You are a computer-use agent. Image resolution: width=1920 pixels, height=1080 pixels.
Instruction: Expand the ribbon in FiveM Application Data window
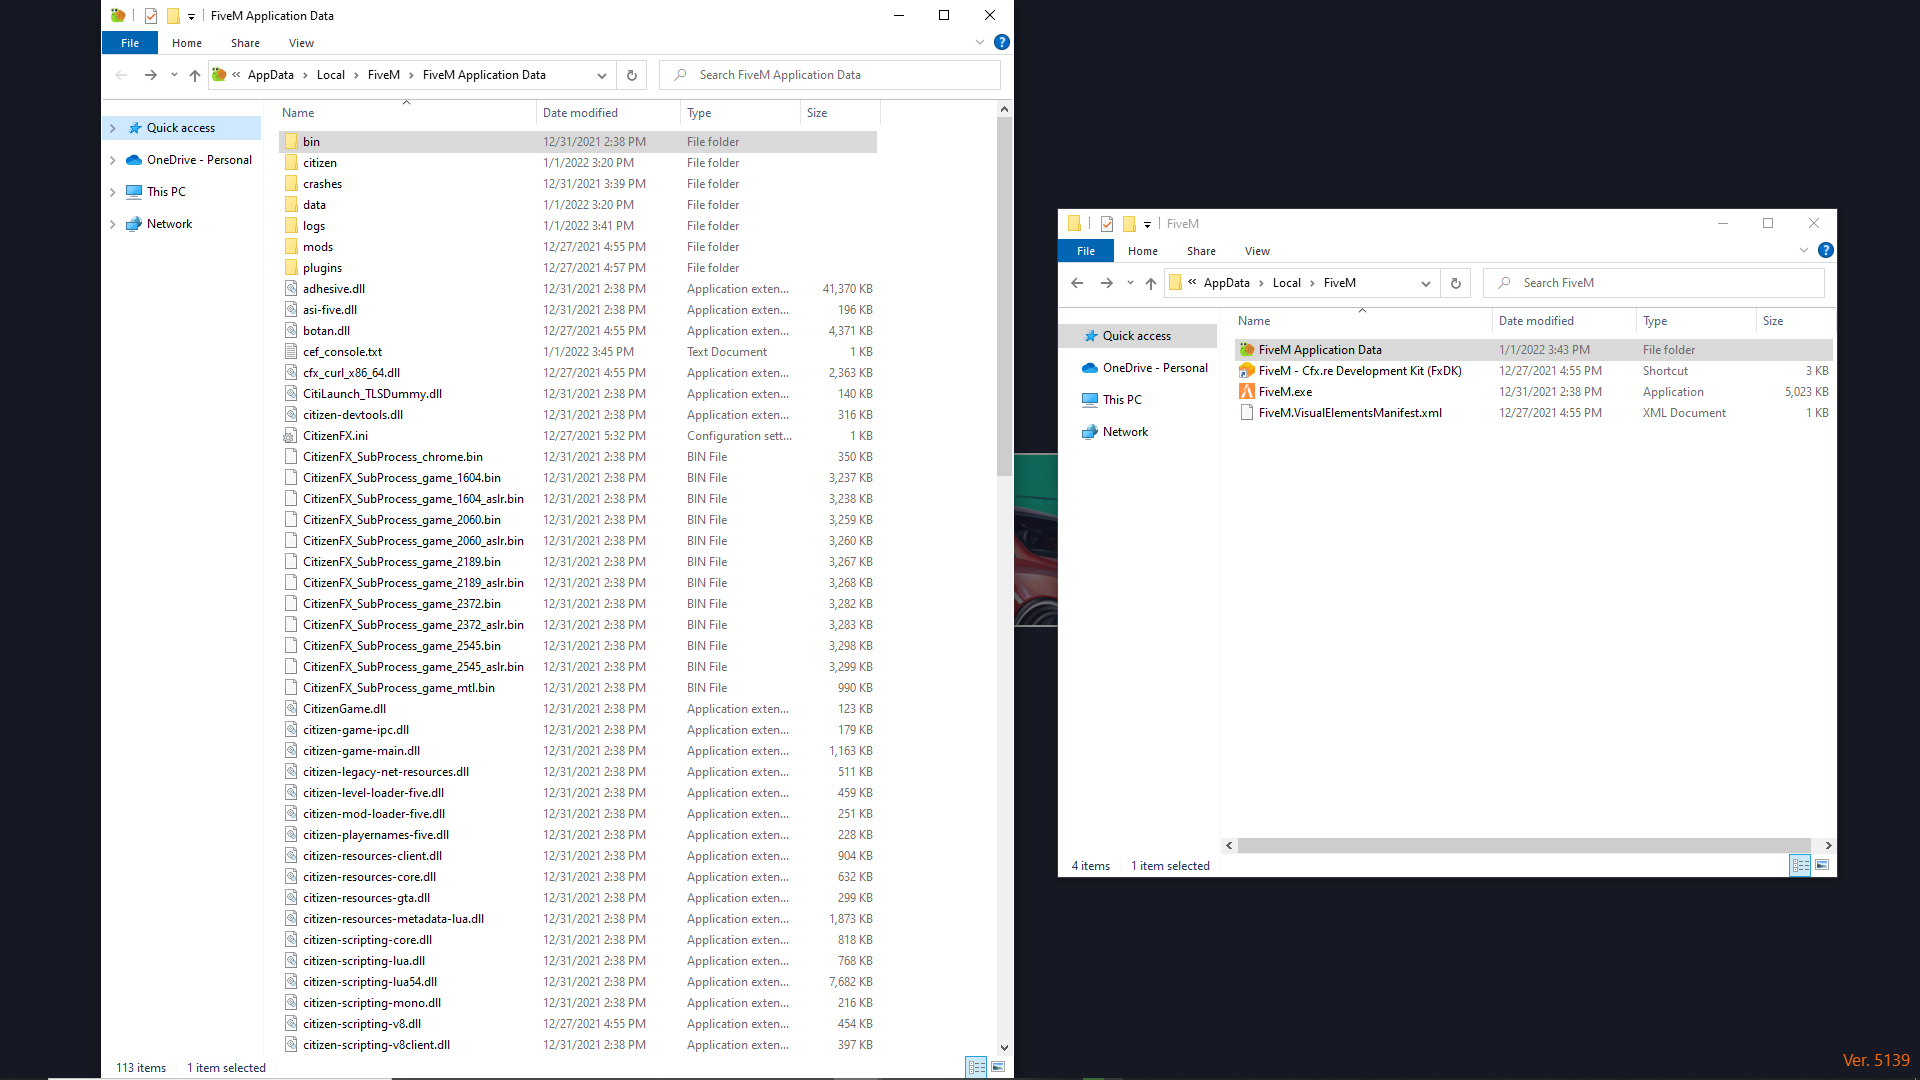coord(979,42)
